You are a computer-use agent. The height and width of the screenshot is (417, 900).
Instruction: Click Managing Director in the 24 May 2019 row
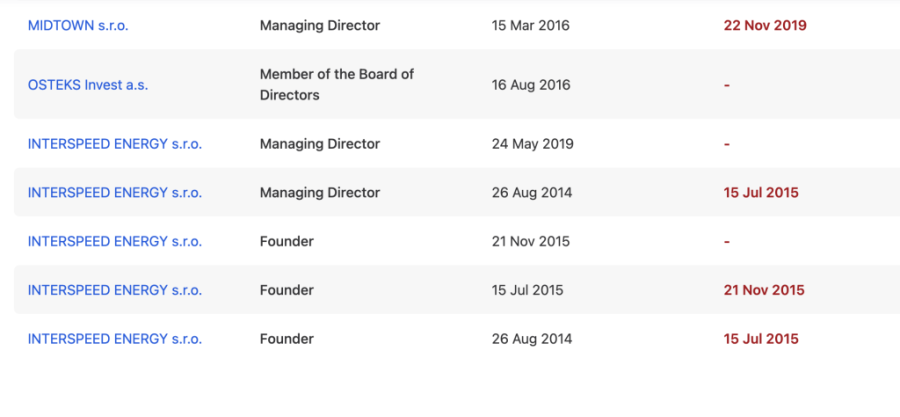click(x=320, y=144)
